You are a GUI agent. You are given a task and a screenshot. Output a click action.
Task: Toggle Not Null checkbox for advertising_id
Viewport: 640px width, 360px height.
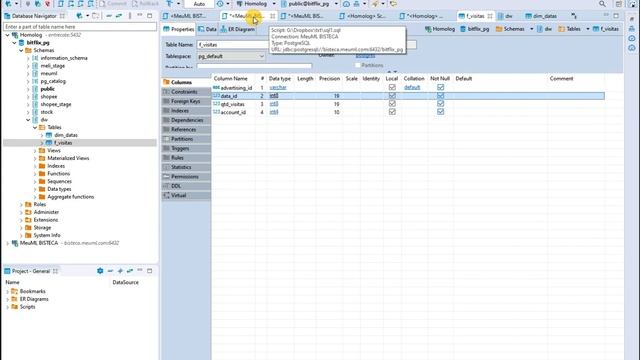(440, 87)
